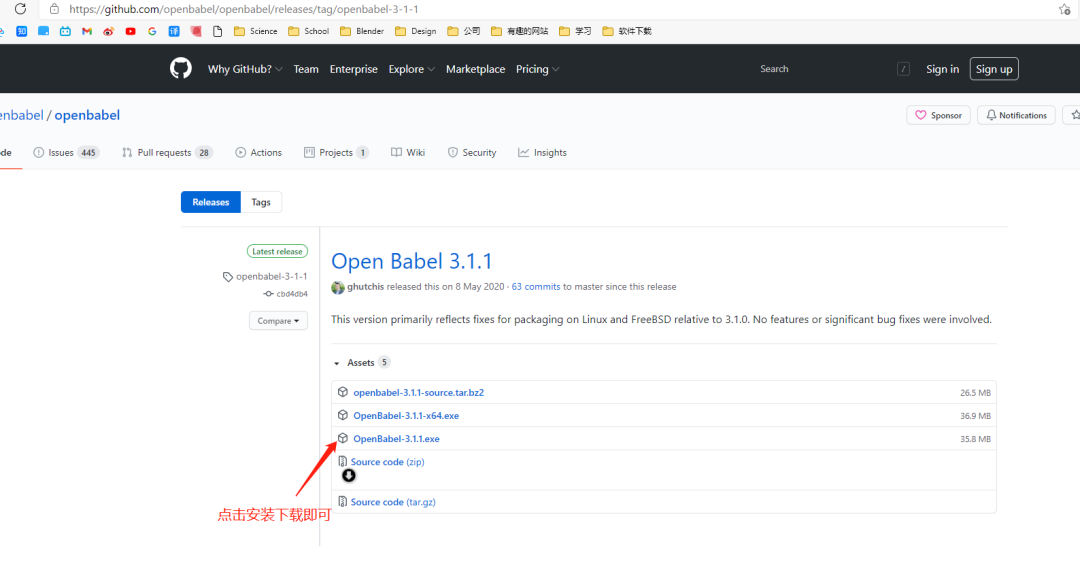Click the GitHub URL address field
Image resolution: width=1080 pixels, height=572 pixels.
coord(243,9)
